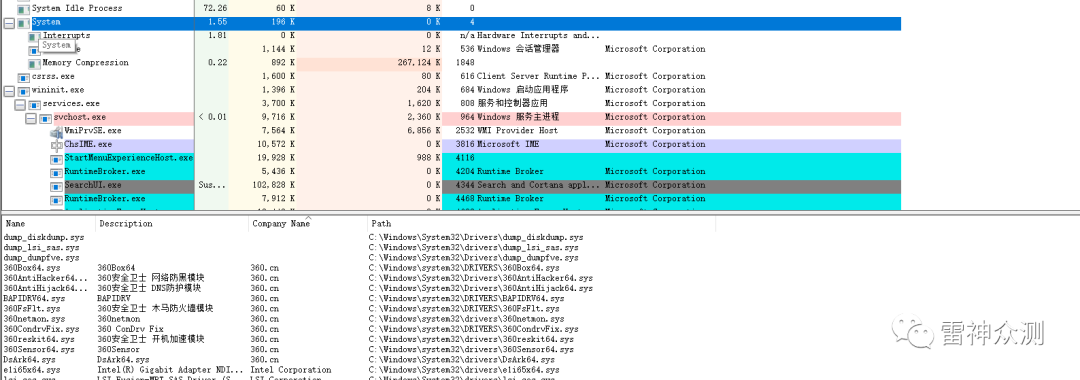This screenshot has height=380, width=1080.
Task: Click the ChsIME.exe process icon
Action: [x=56, y=145]
